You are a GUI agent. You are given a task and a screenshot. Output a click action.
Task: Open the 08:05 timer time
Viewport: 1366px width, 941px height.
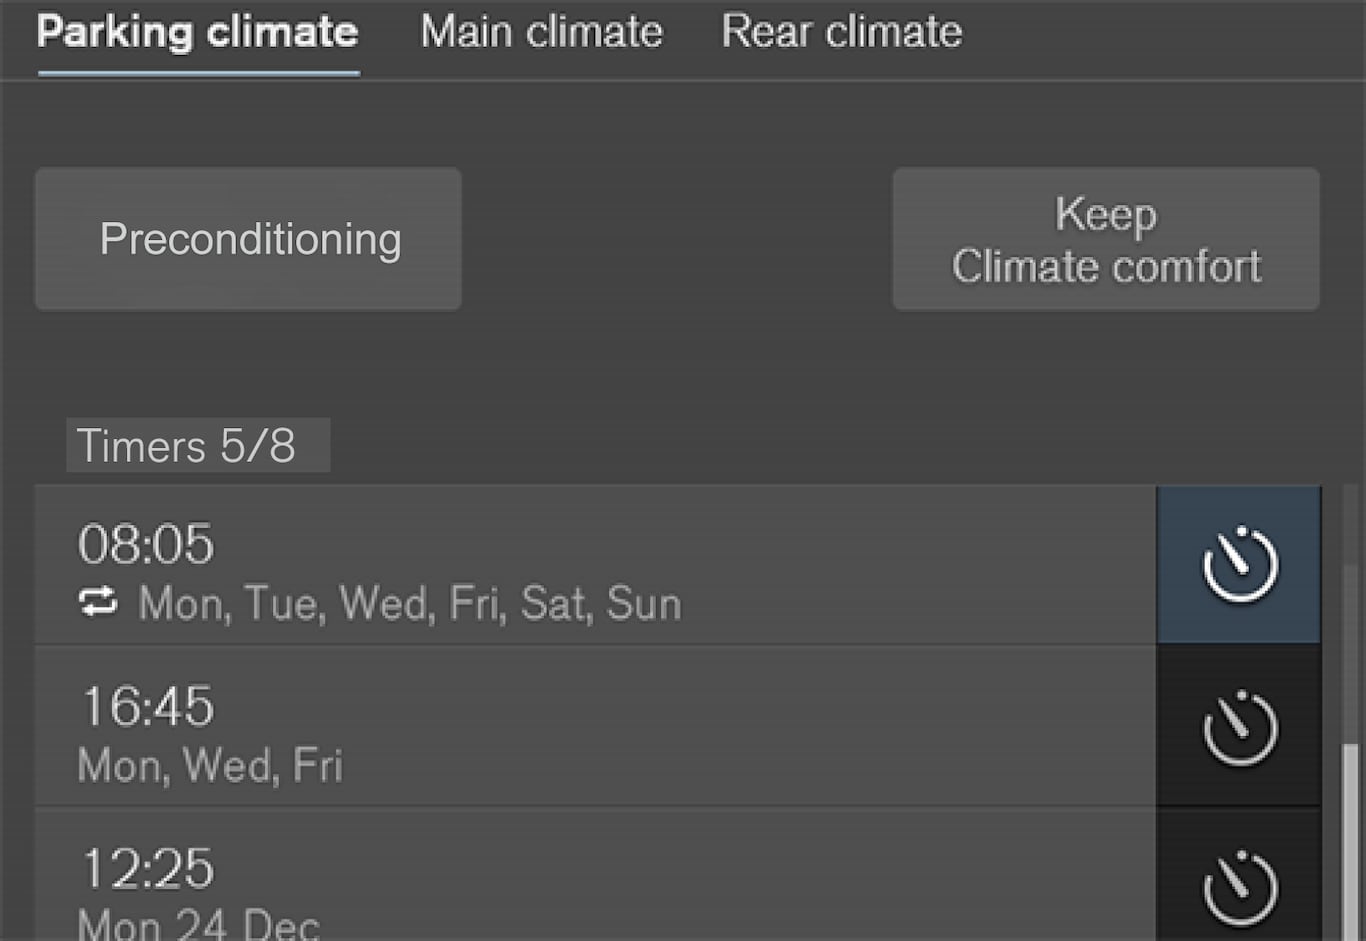[x=146, y=545]
